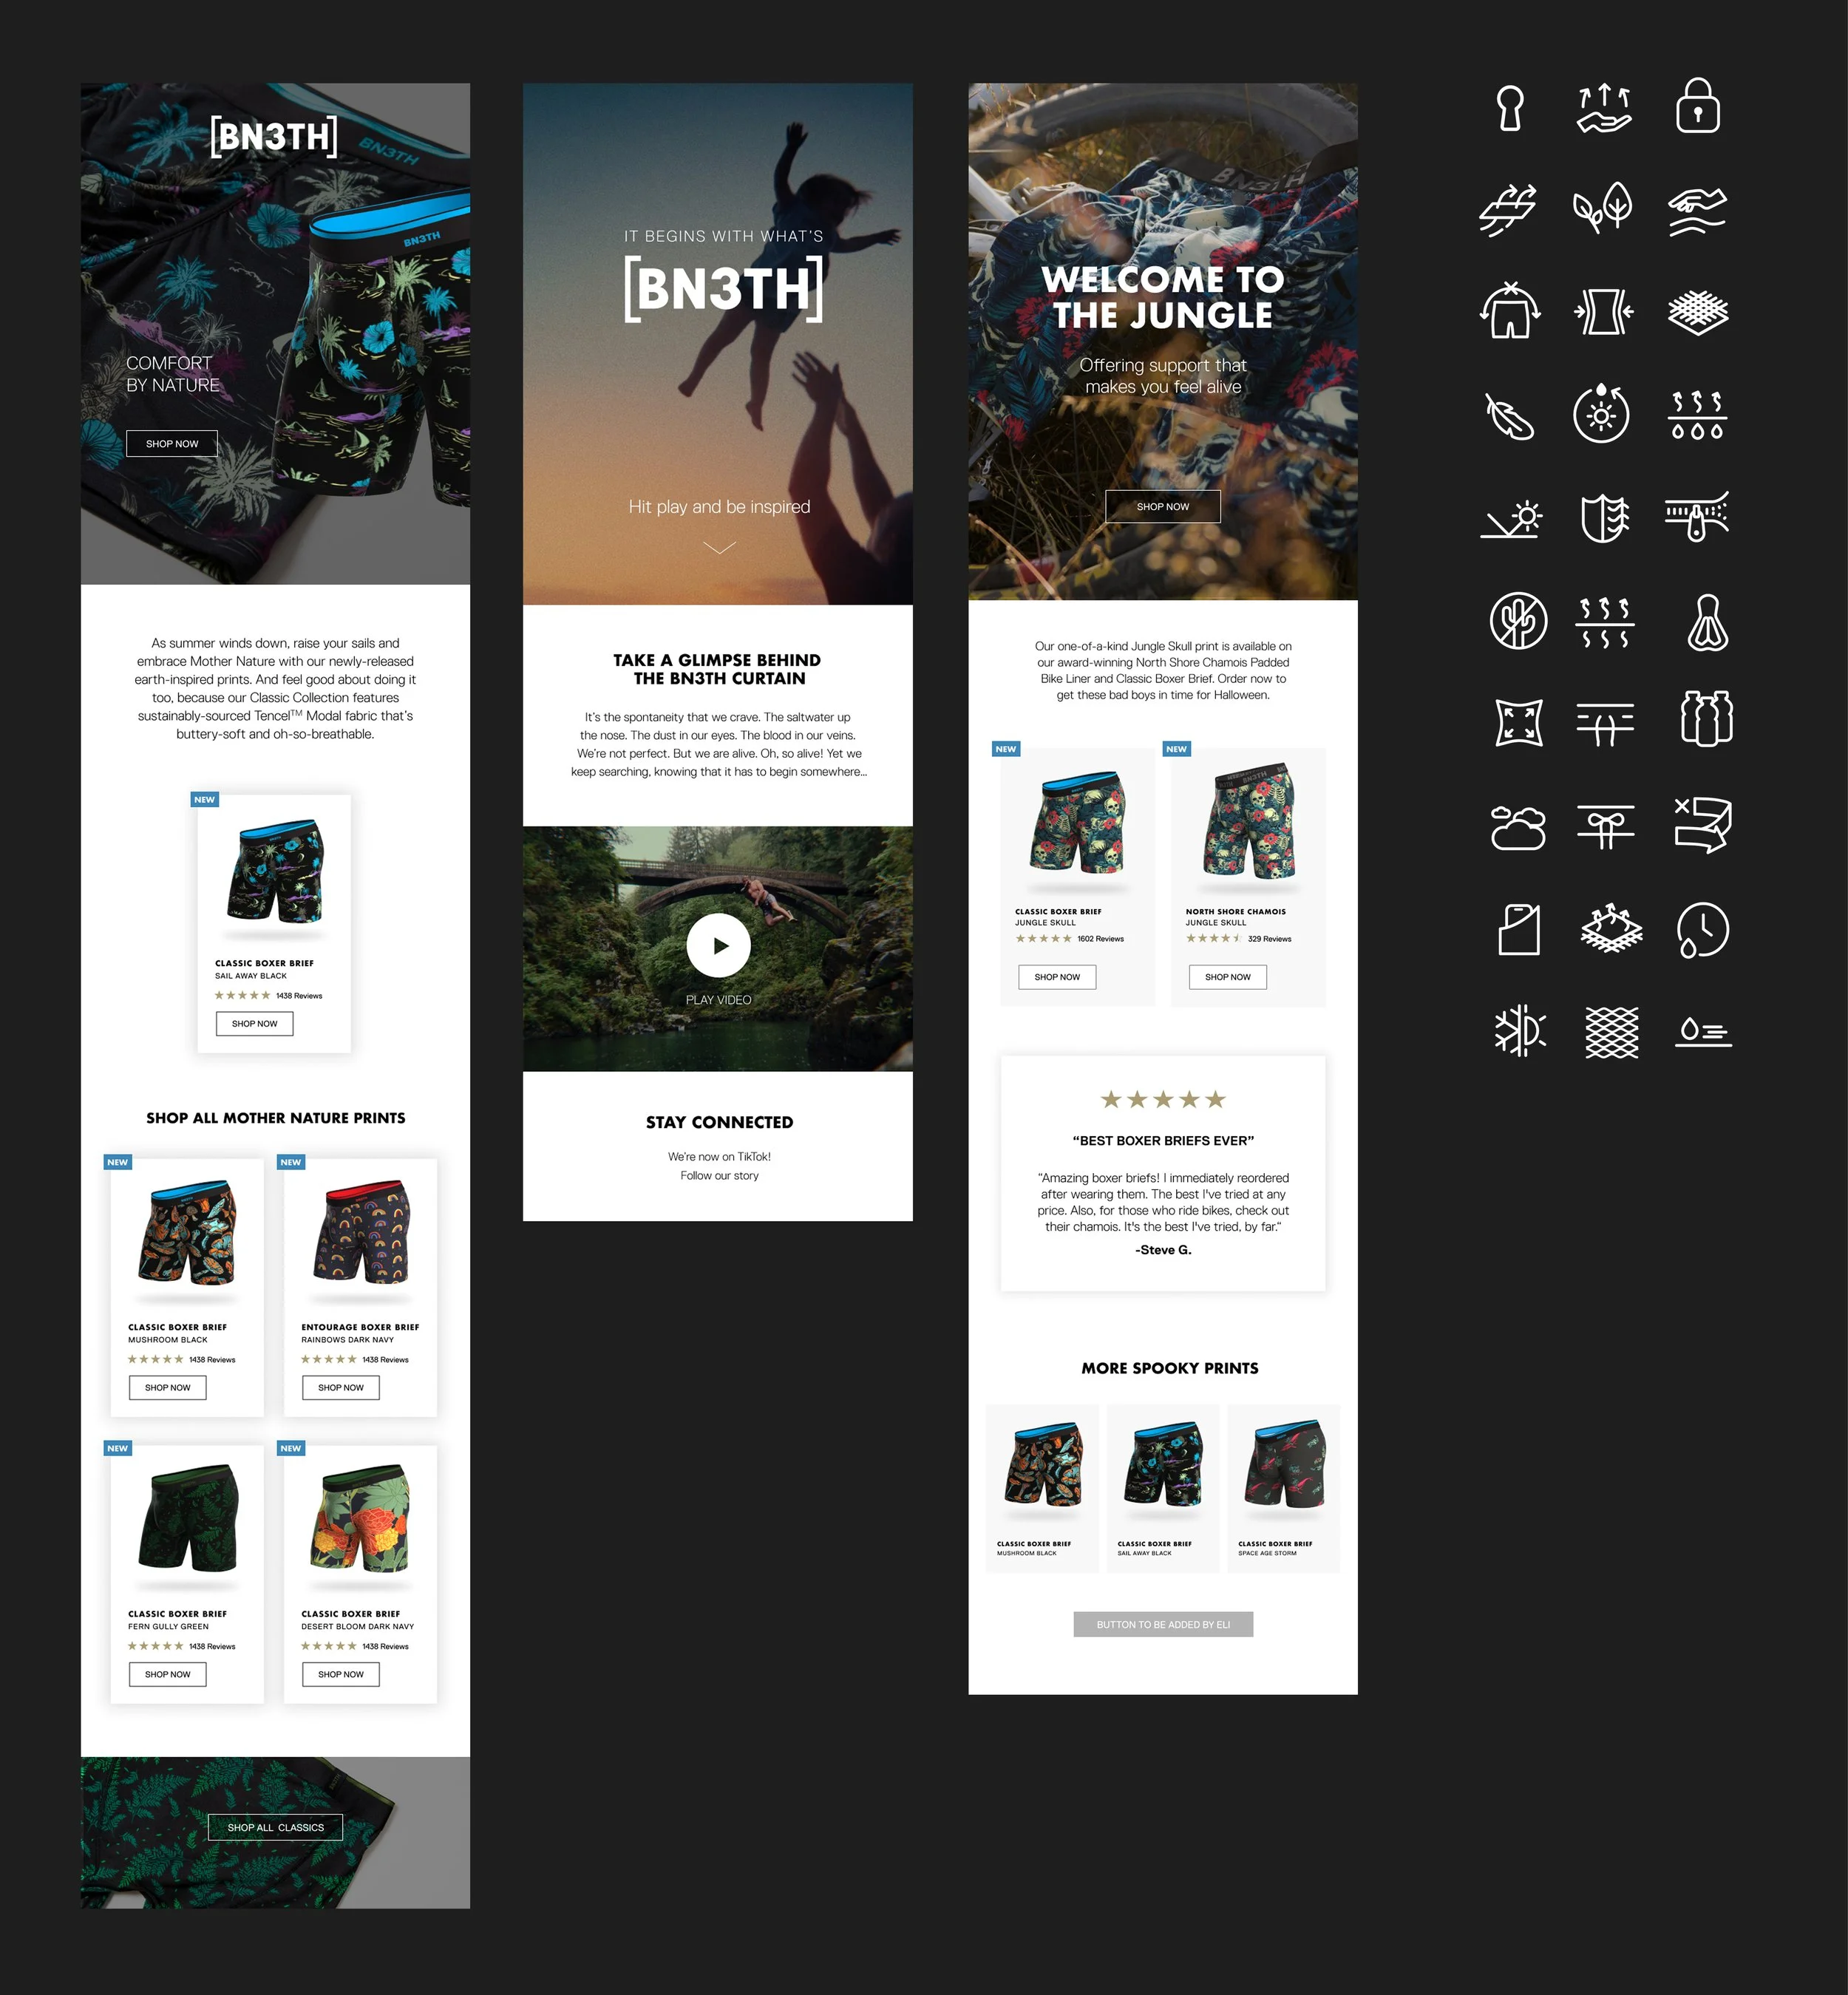Screen dimensions: 1848x1995
Task: Click the zipper icon
Action: click(x=1697, y=516)
